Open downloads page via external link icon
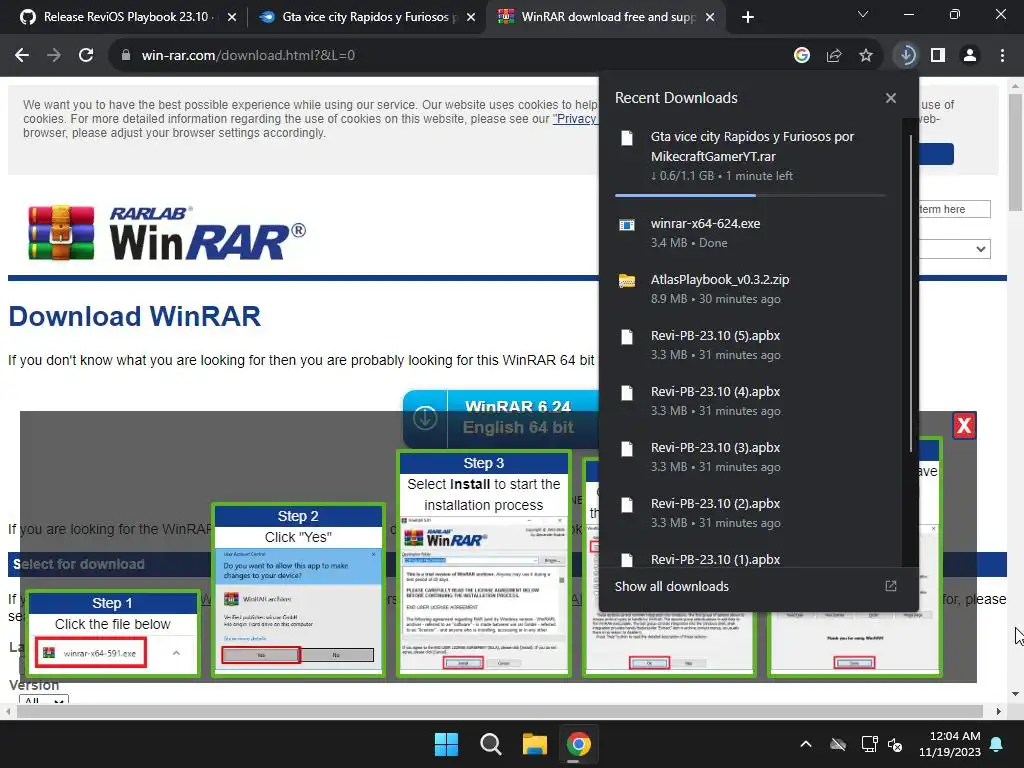The width and height of the screenshot is (1024, 768). (891, 586)
